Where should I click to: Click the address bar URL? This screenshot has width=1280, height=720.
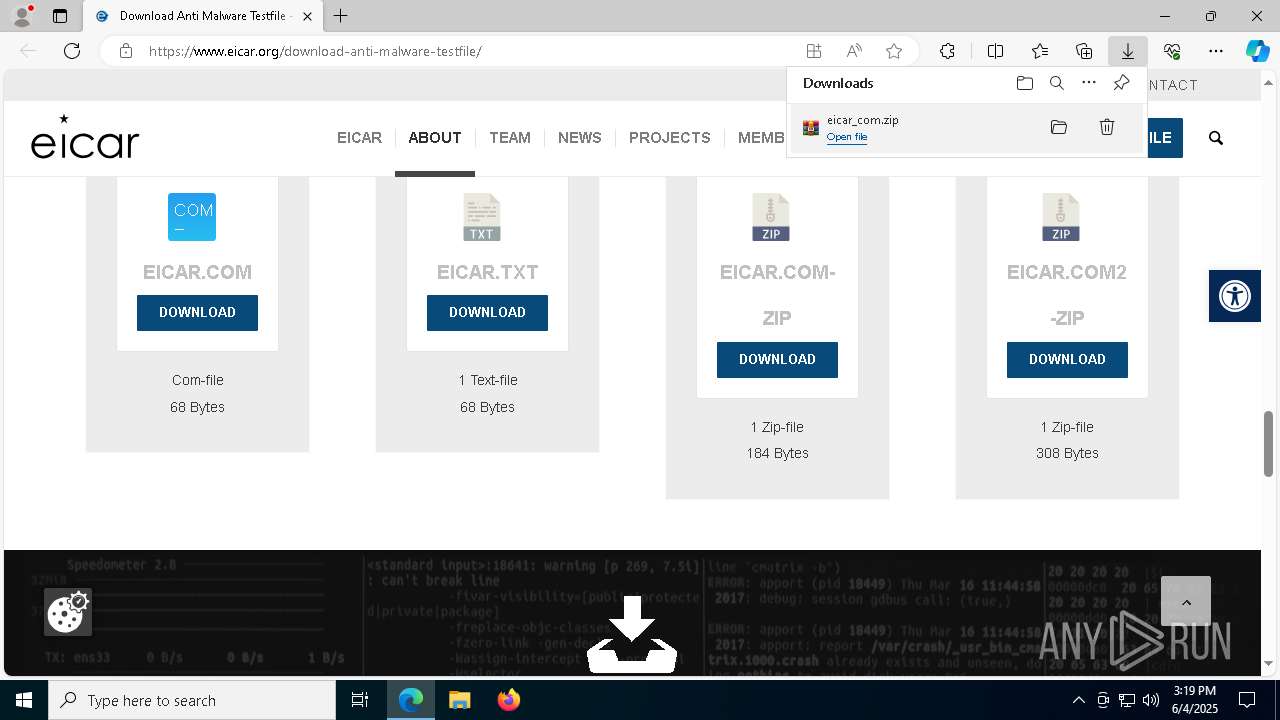(x=315, y=51)
